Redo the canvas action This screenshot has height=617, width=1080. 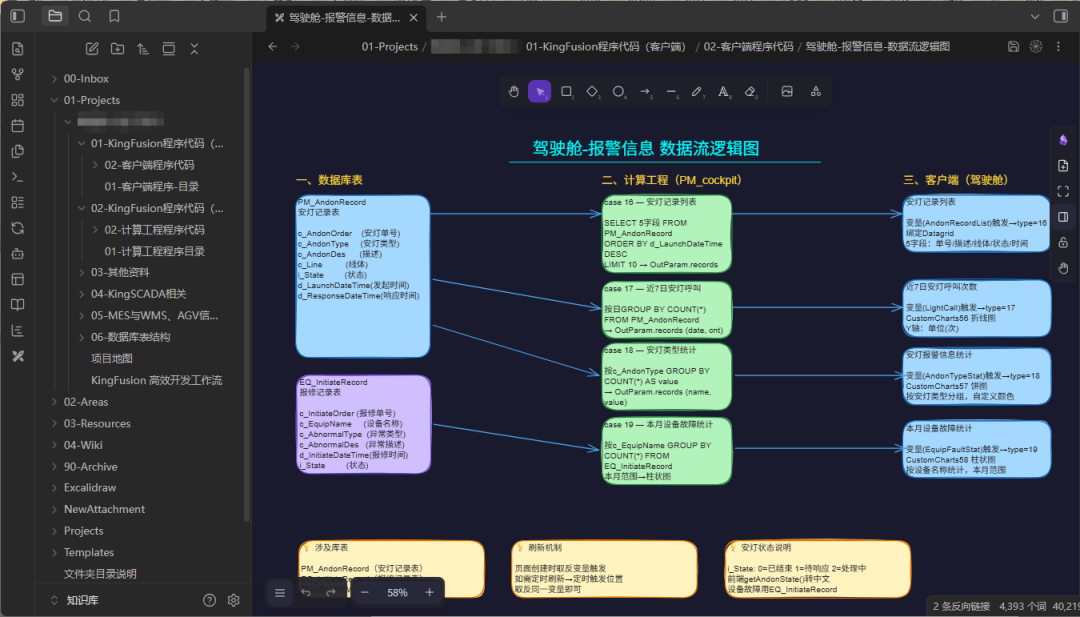tap(331, 592)
